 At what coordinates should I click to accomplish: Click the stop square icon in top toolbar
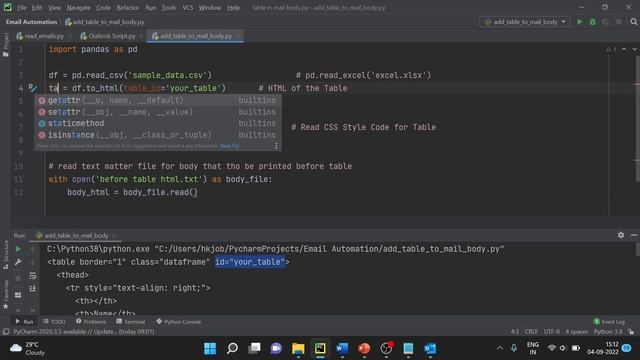click(619, 22)
